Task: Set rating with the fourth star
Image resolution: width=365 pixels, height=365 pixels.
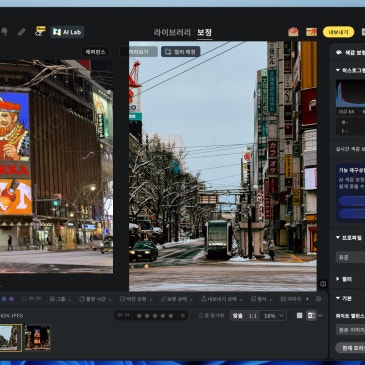Action: [163, 315]
